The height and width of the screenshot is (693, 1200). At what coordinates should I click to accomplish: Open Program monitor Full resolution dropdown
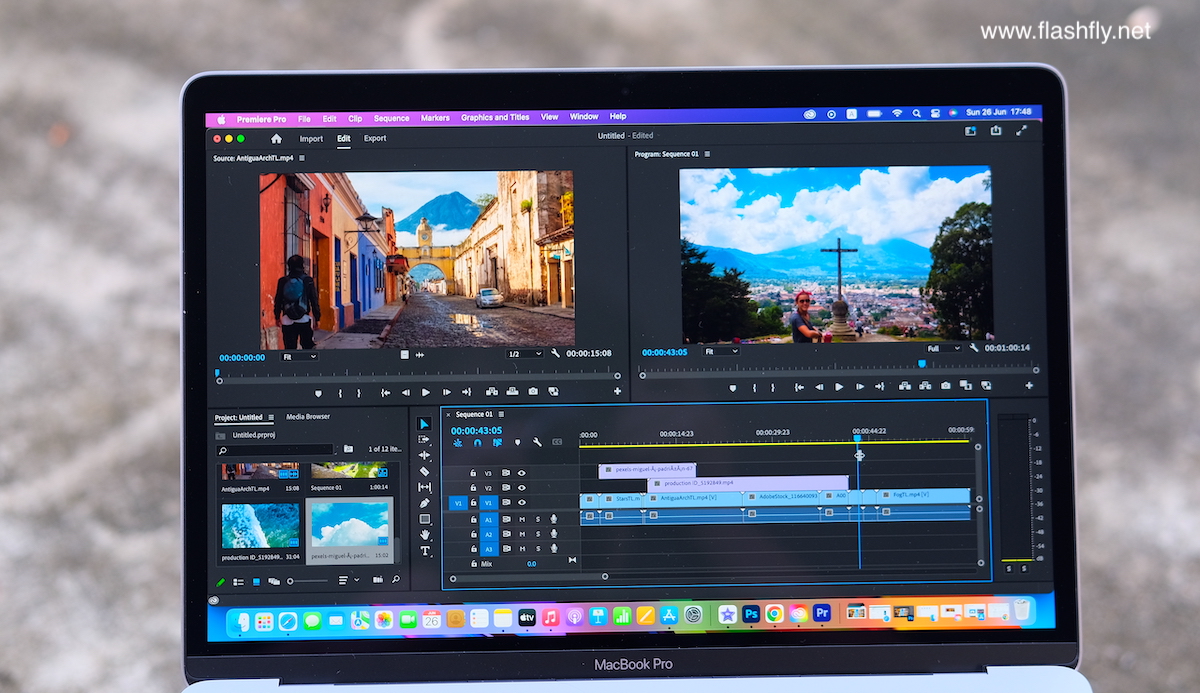(943, 348)
